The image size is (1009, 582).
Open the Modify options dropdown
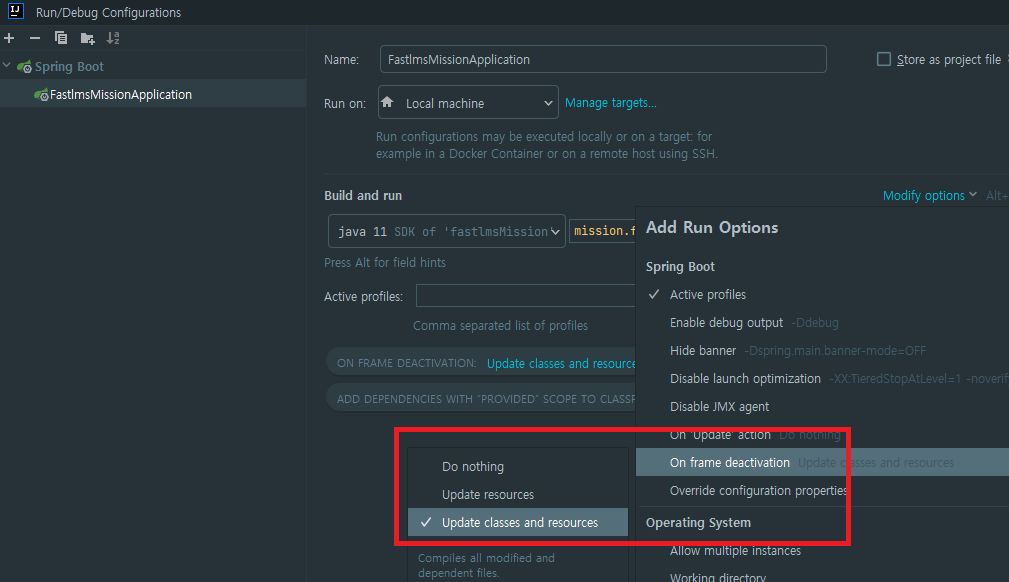tap(929, 195)
